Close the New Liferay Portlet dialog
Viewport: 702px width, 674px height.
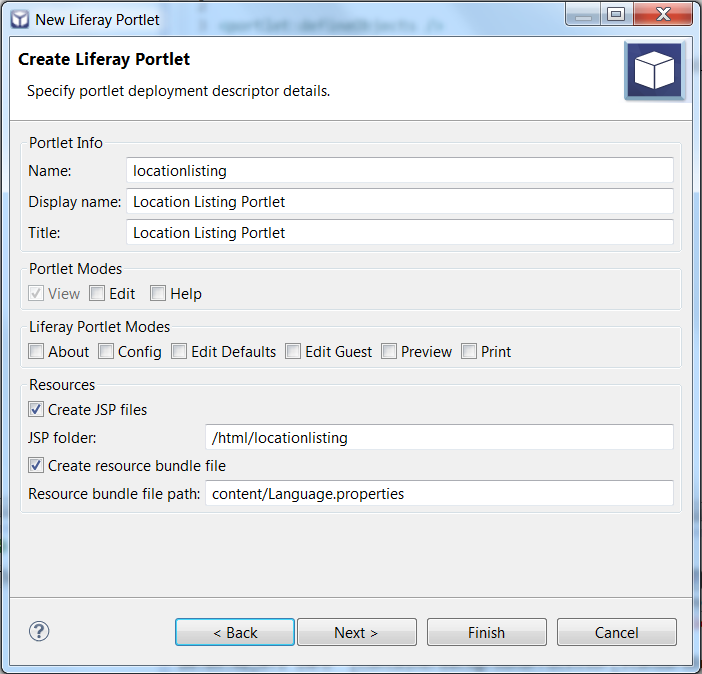[x=663, y=15]
